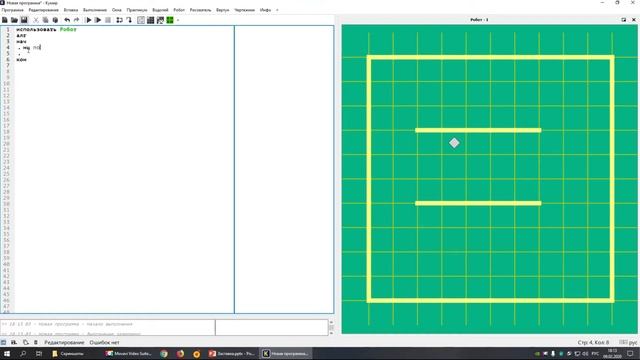Screen dimensions: 640x360
Task: Toggle keyboard layout 'рус' indicator
Action: pos(629,342)
